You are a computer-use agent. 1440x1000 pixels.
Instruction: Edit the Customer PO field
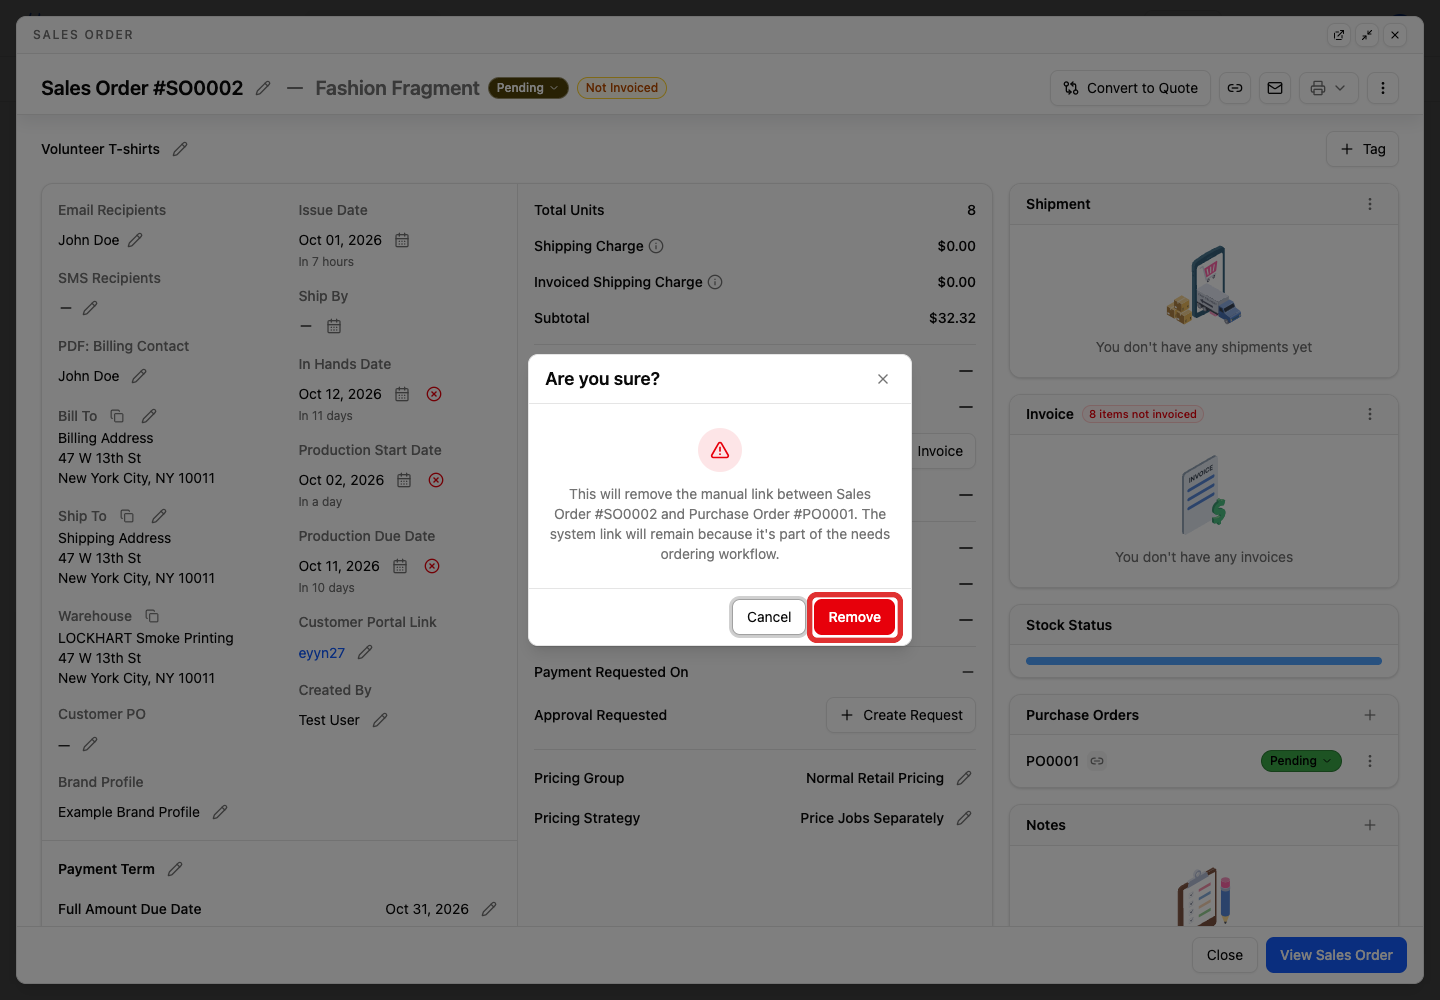(x=90, y=744)
